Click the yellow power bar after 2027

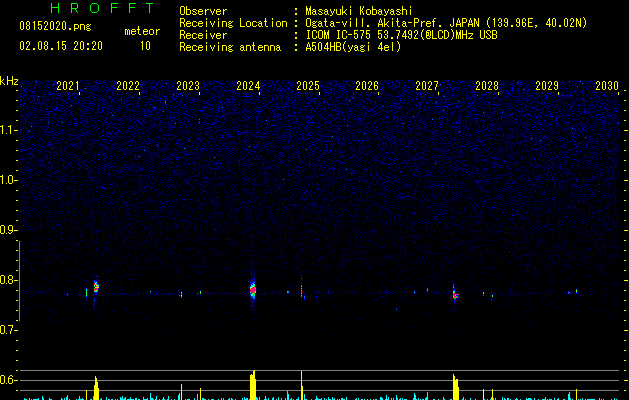click(455, 387)
